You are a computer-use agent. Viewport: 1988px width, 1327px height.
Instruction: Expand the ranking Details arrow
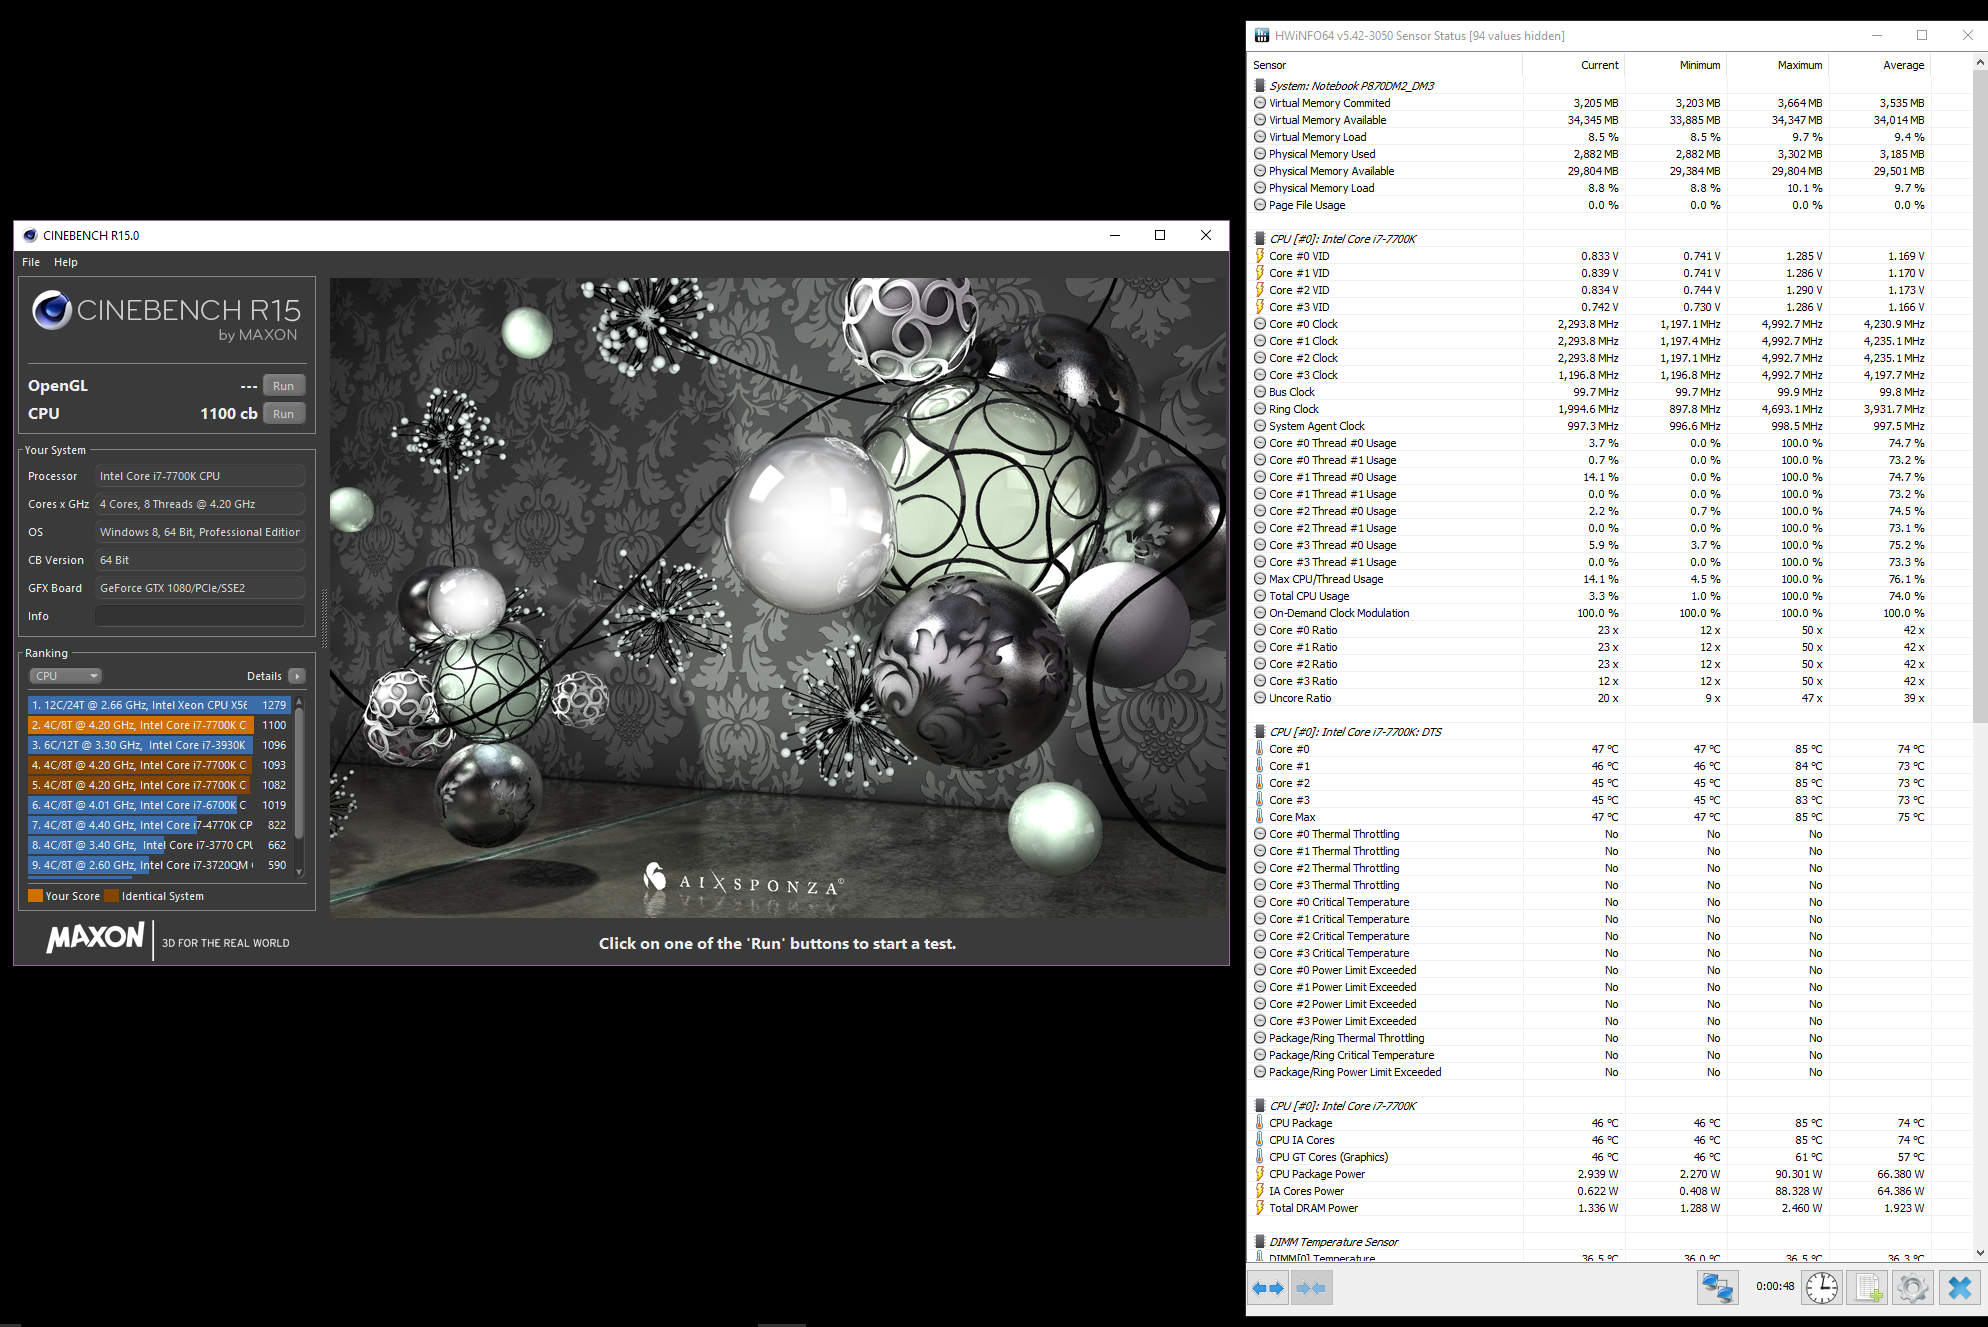tap(297, 676)
